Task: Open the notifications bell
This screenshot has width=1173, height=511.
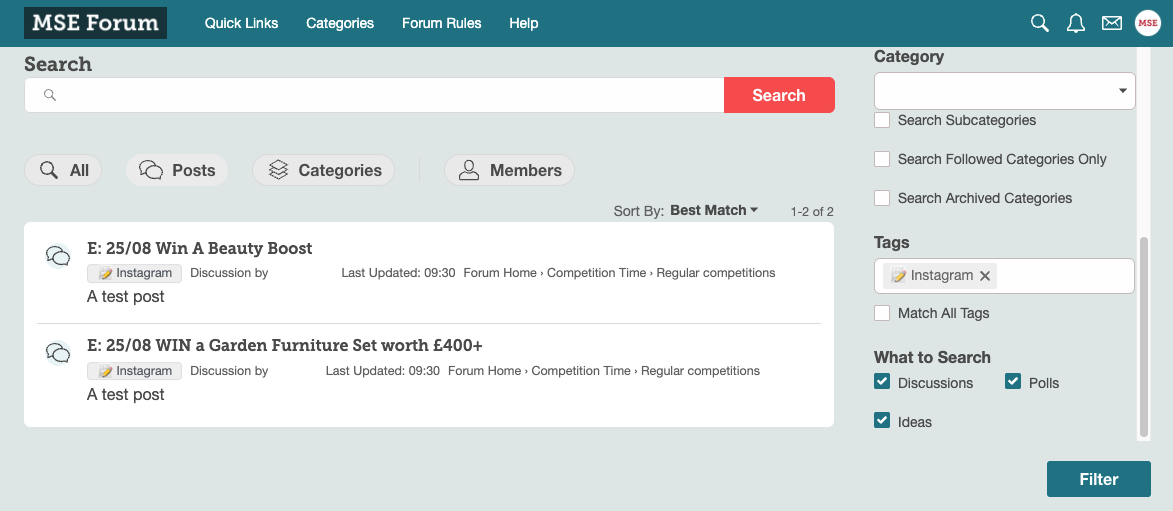Action: pyautogui.click(x=1076, y=23)
